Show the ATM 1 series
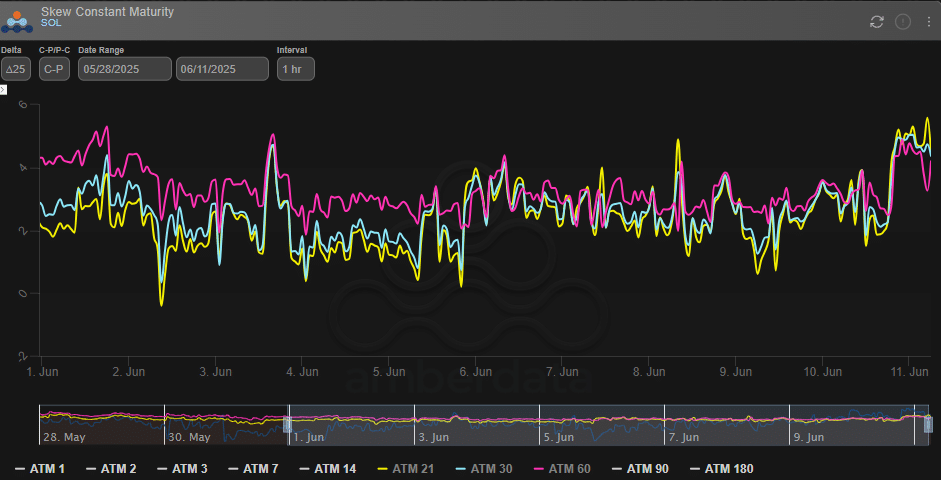The width and height of the screenshot is (941, 480). (x=40, y=468)
